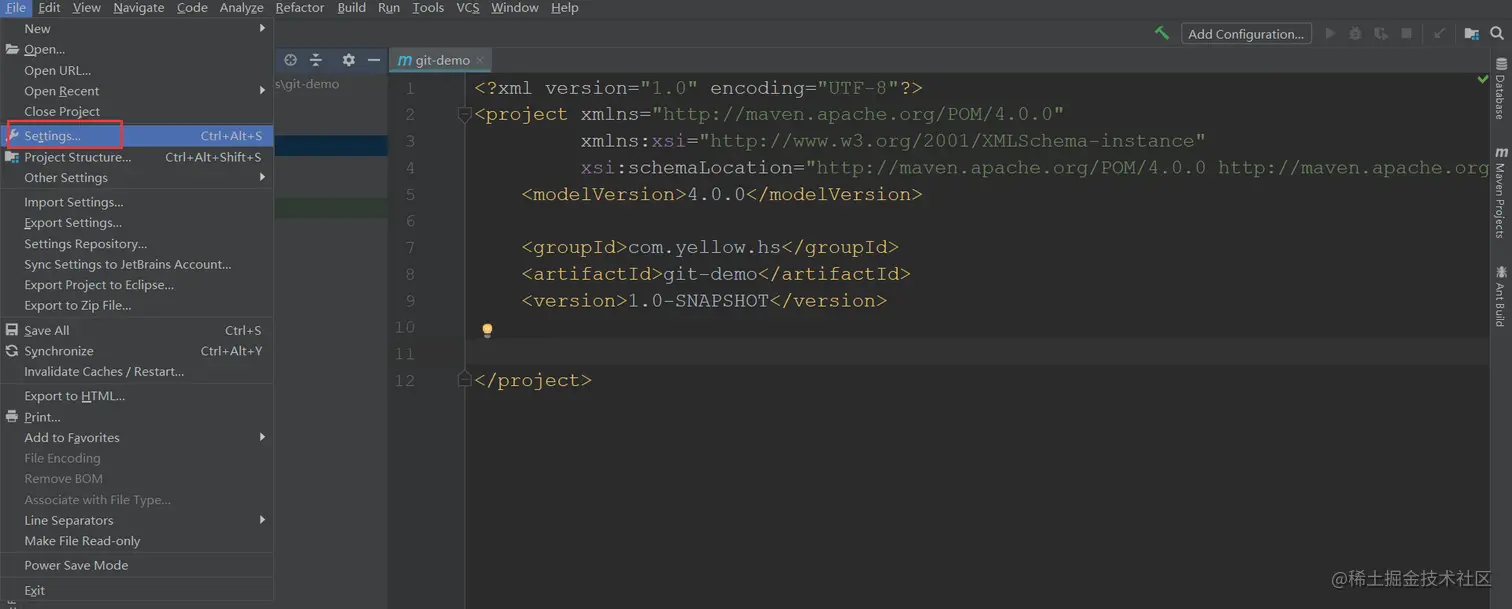Viewport: 1512px width, 609px height.
Task: Click the Build Project hammer icon
Action: pos(1161,33)
